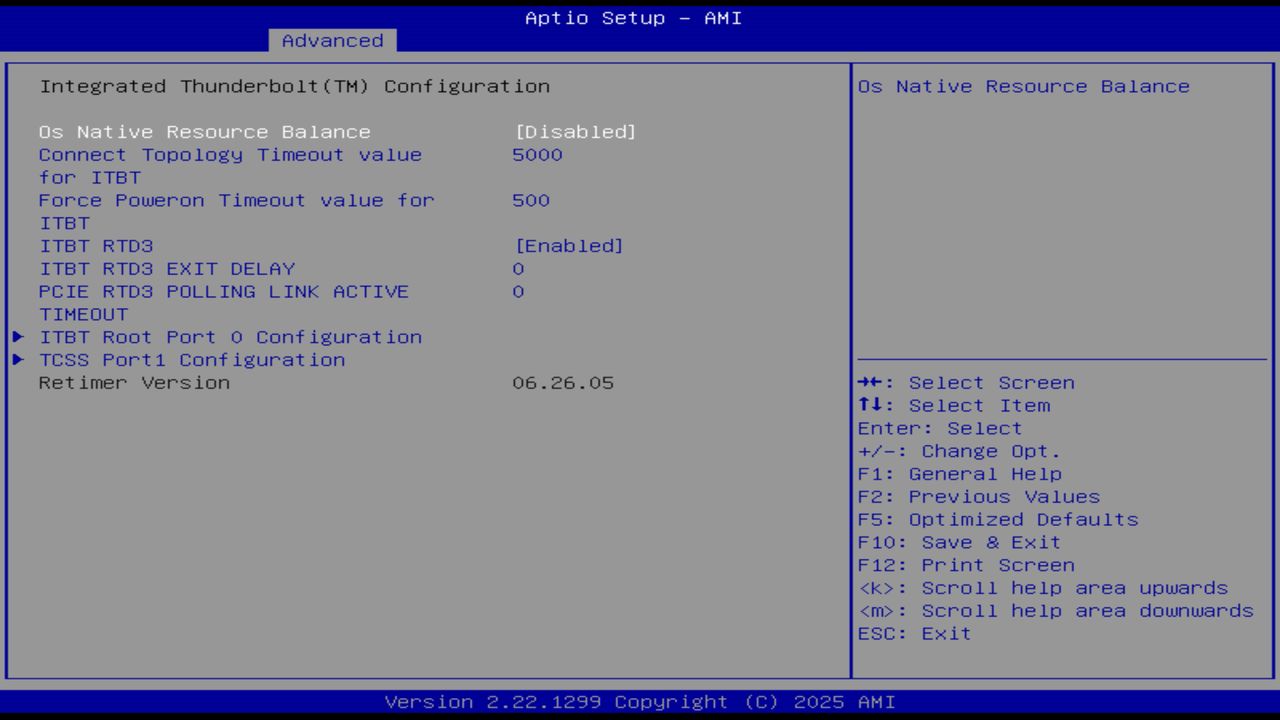Click the Aptio Setup - AMI title bar
The image size is (1280, 720).
click(632, 17)
